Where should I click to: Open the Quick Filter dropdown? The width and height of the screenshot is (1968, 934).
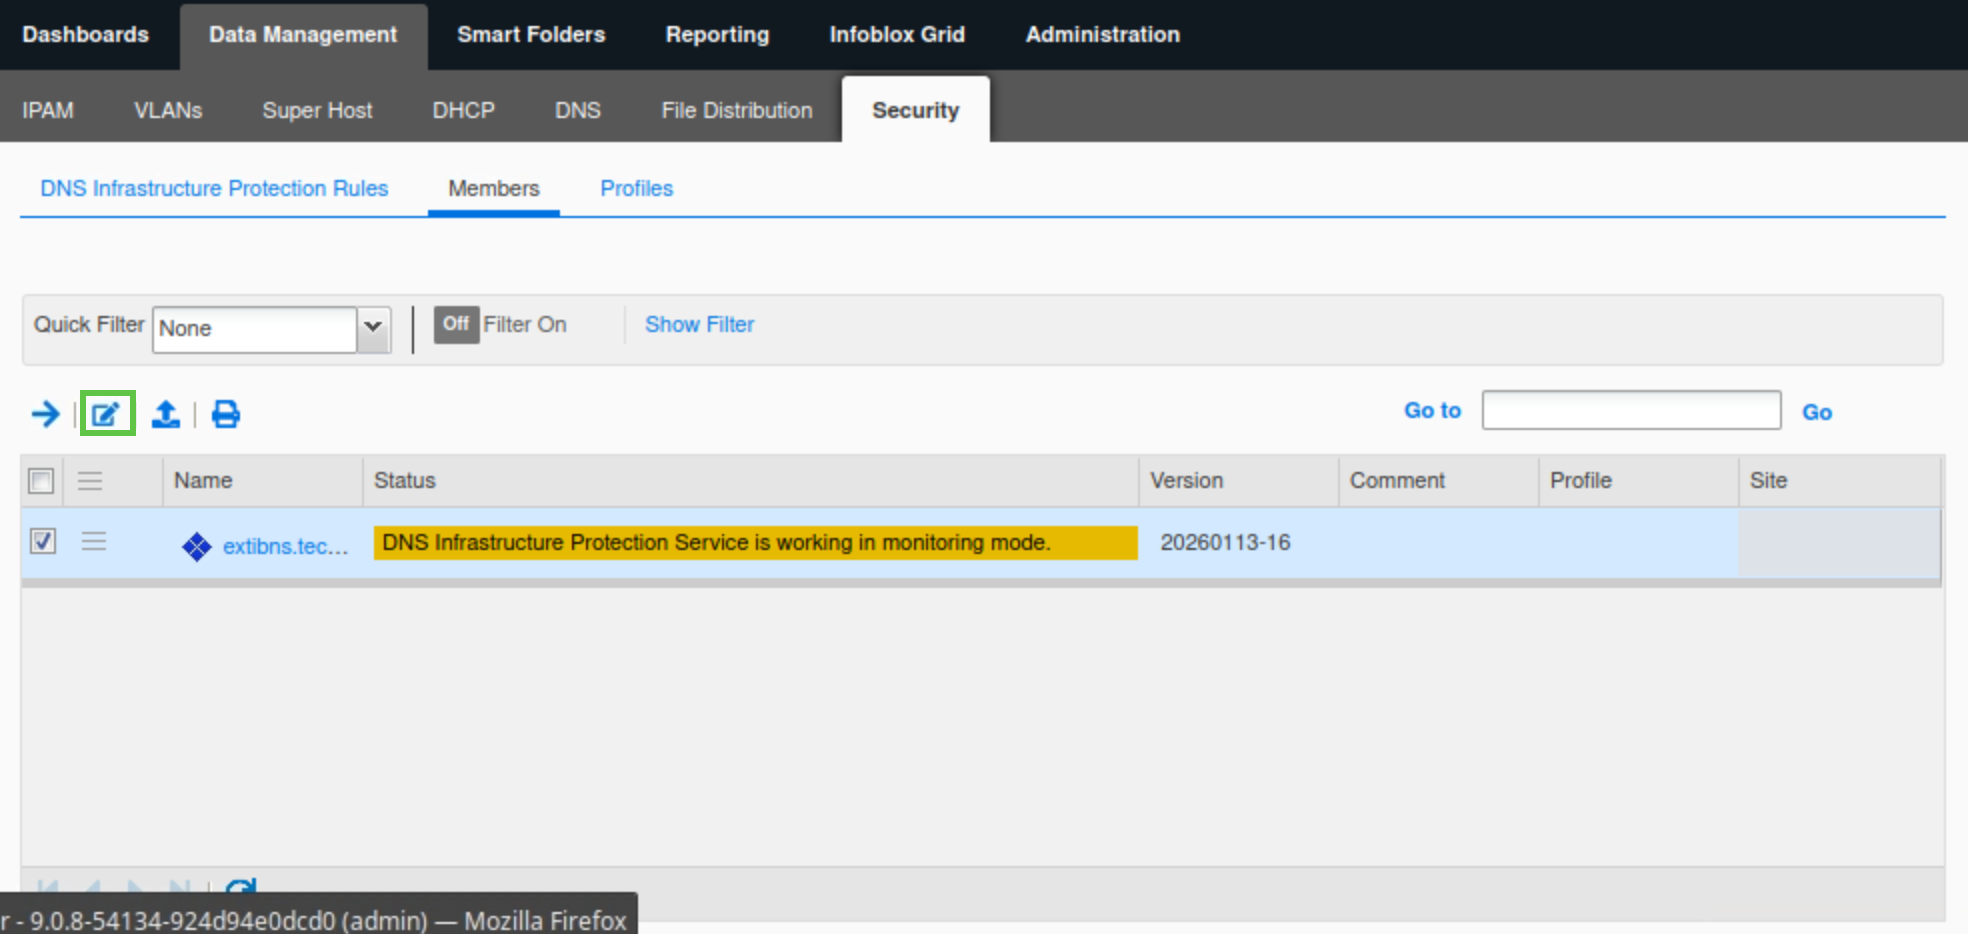point(373,329)
